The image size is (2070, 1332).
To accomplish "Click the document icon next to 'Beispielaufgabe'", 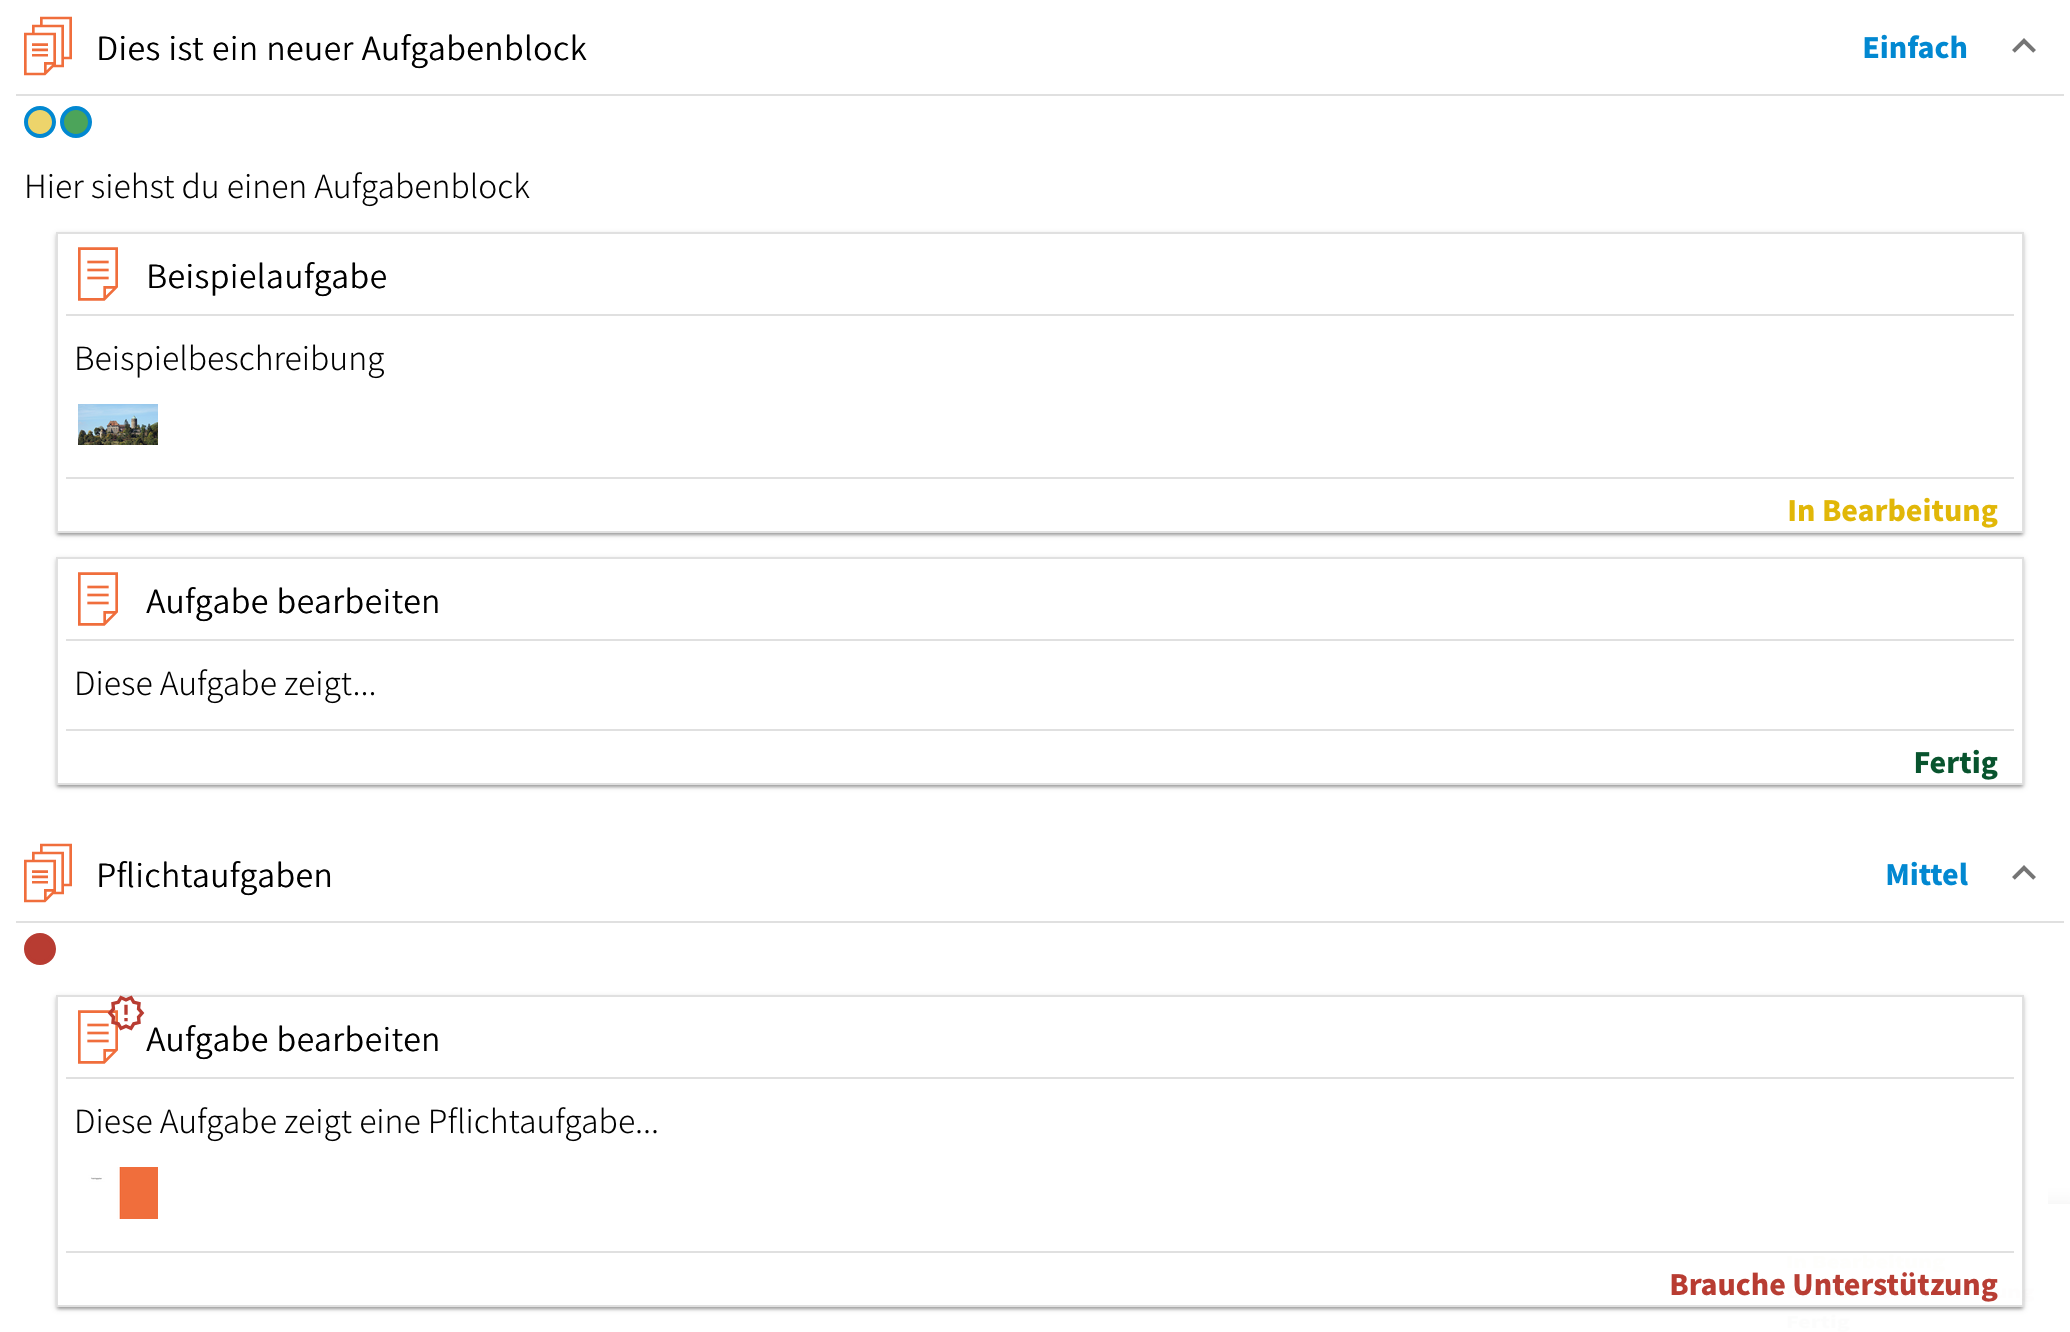I will [x=98, y=274].
